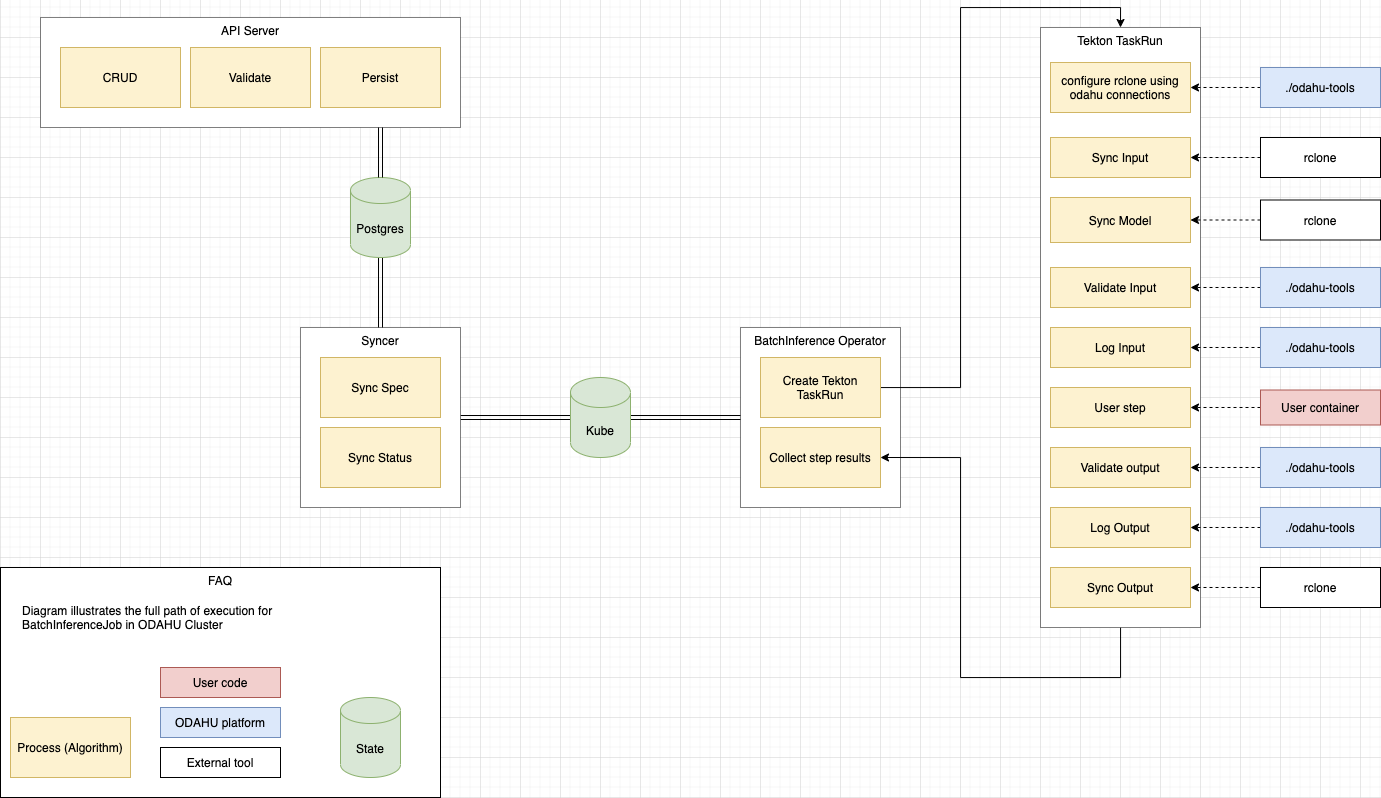
Task: Click the rclone box feeding Sync Output
Action: click(1320, 587)
